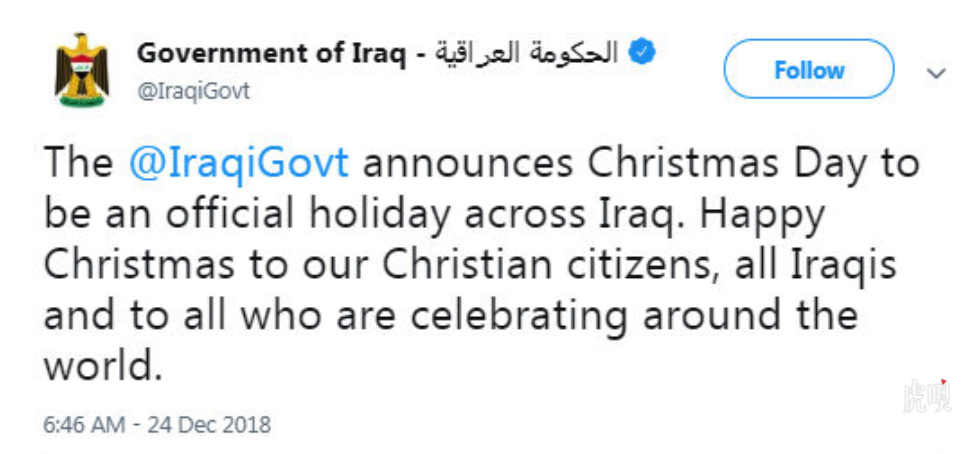Open the gray @IraqiGovt handle under the name
The image size is (972, 454).
193,92
